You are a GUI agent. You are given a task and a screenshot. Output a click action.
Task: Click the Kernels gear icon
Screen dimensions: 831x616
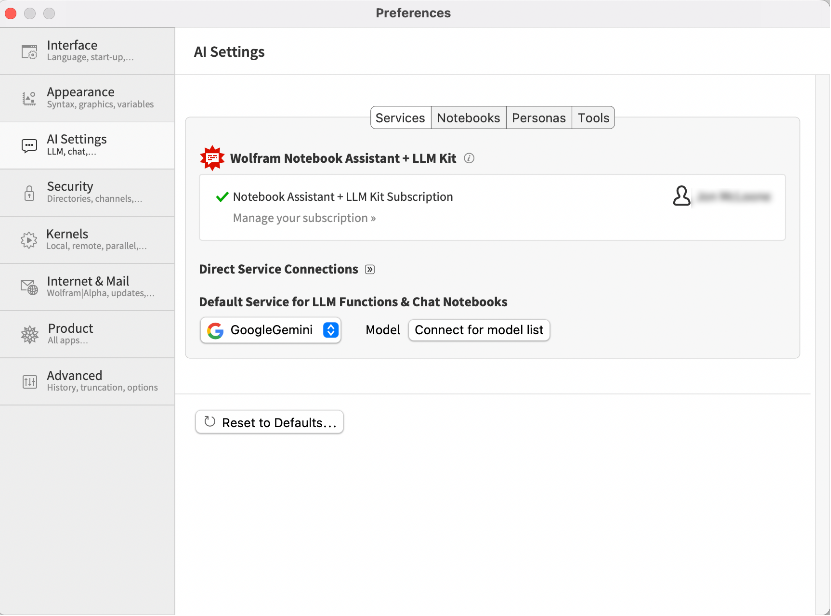click(29, 240)
